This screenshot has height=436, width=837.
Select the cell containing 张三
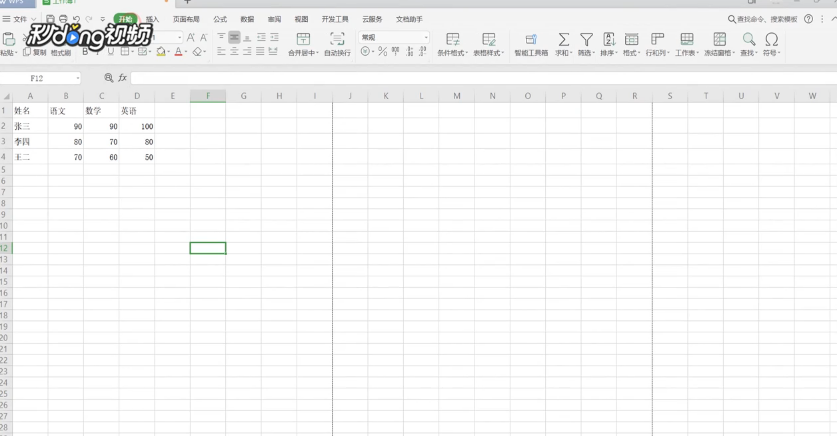point(30,126)
